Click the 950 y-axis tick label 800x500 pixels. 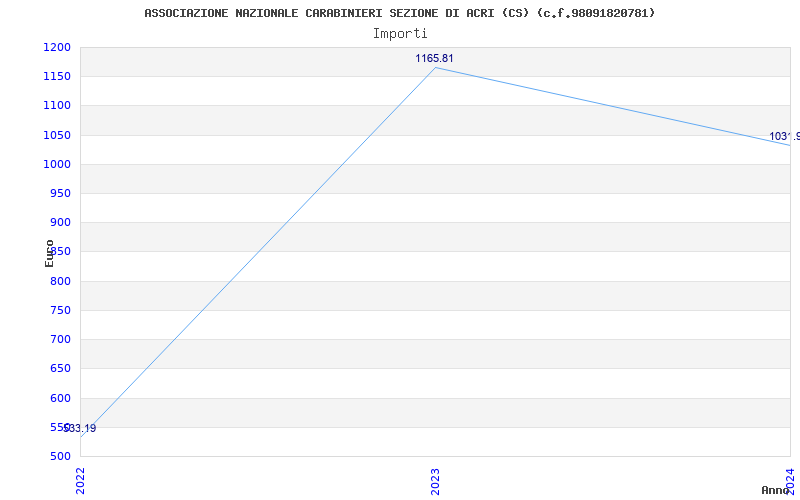61,193
